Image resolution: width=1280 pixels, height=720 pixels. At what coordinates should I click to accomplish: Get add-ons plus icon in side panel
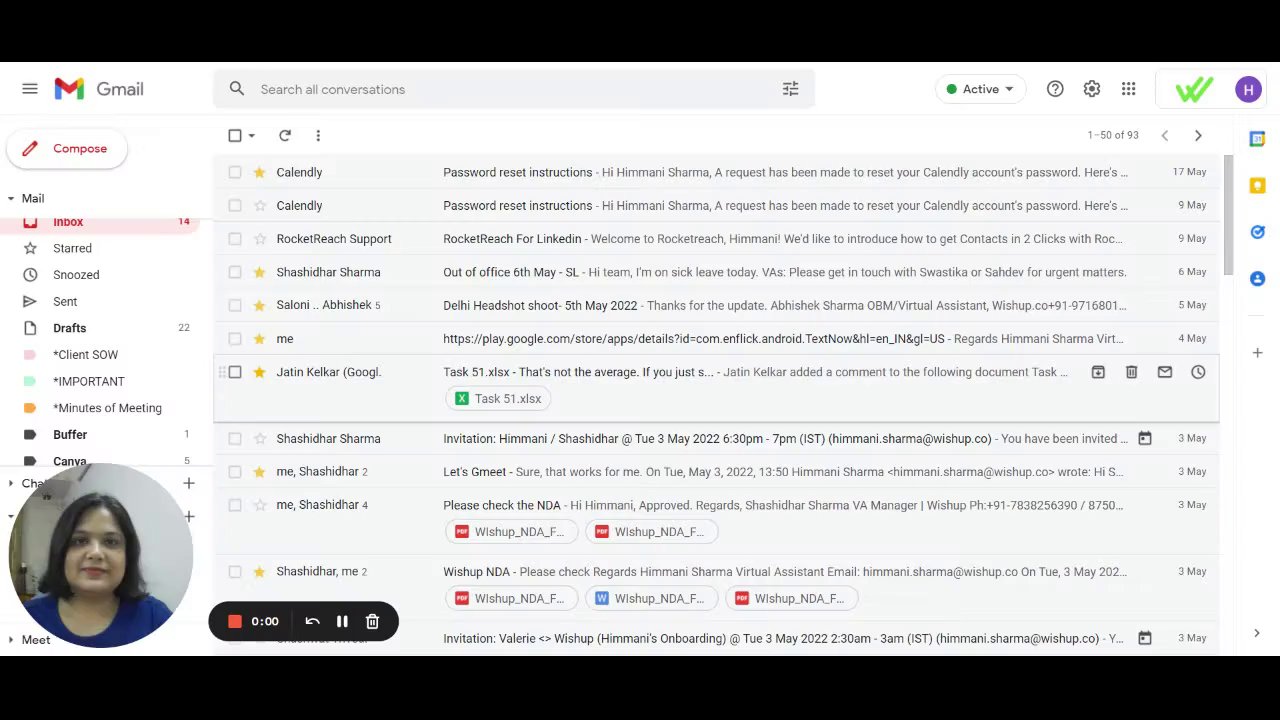point(1257,352)
